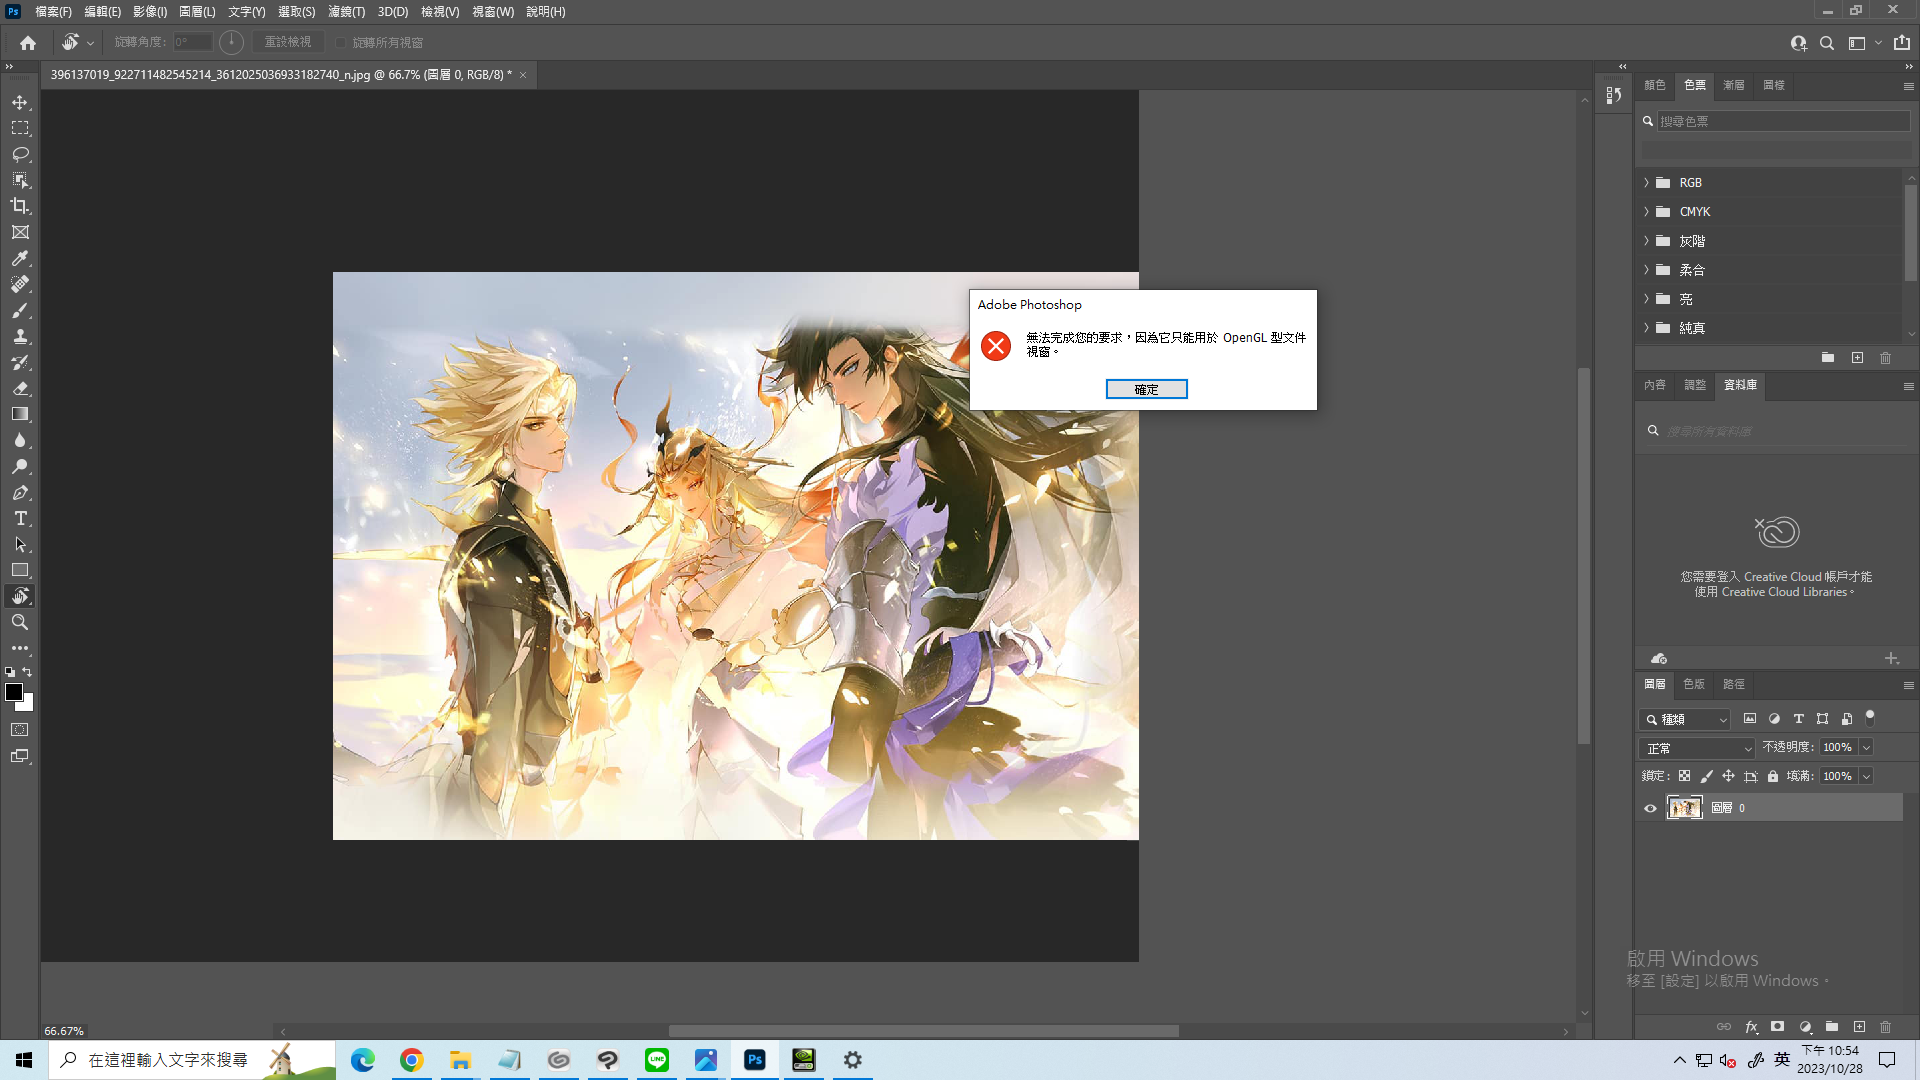Image resolution: width=1920 pixels, height=1080 pixels.
Task: Open the 影像(I) menu
Action: (150, 12)
